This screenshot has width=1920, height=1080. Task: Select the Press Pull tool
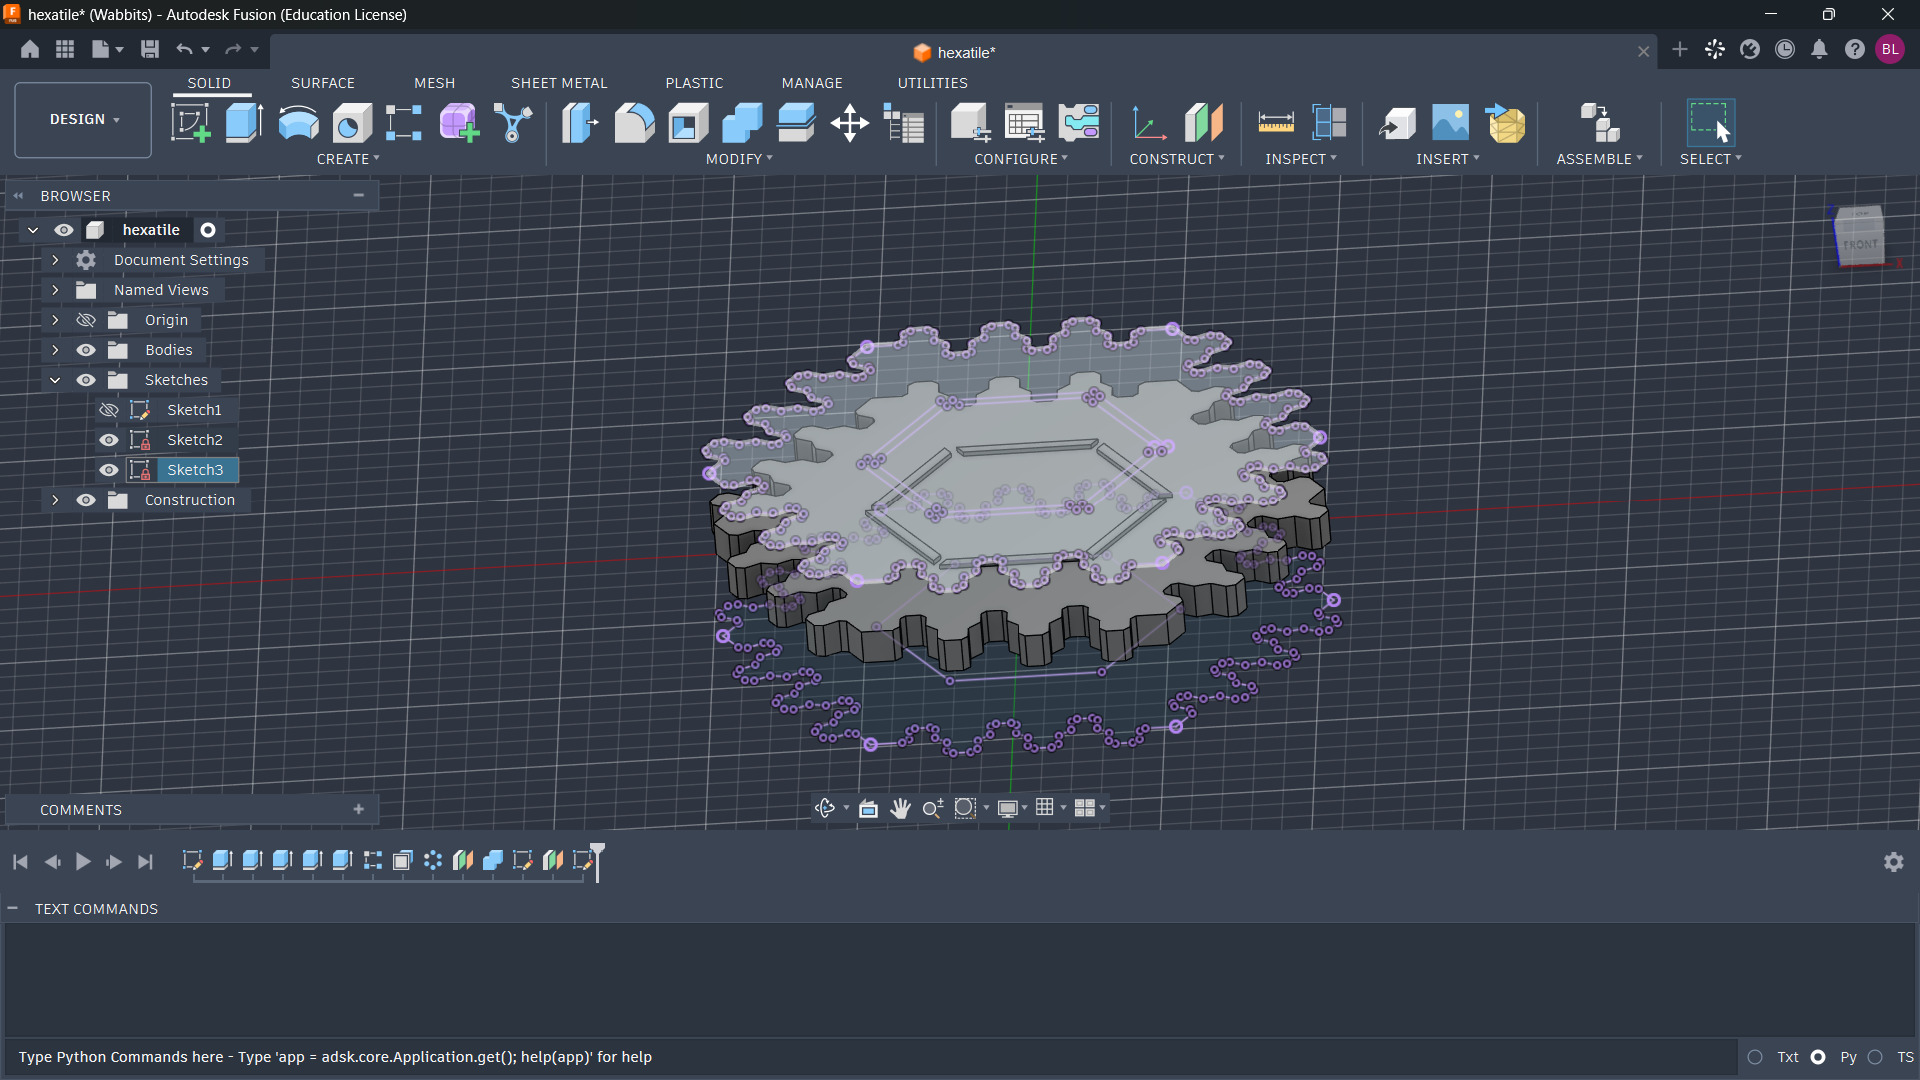[580, 123]
